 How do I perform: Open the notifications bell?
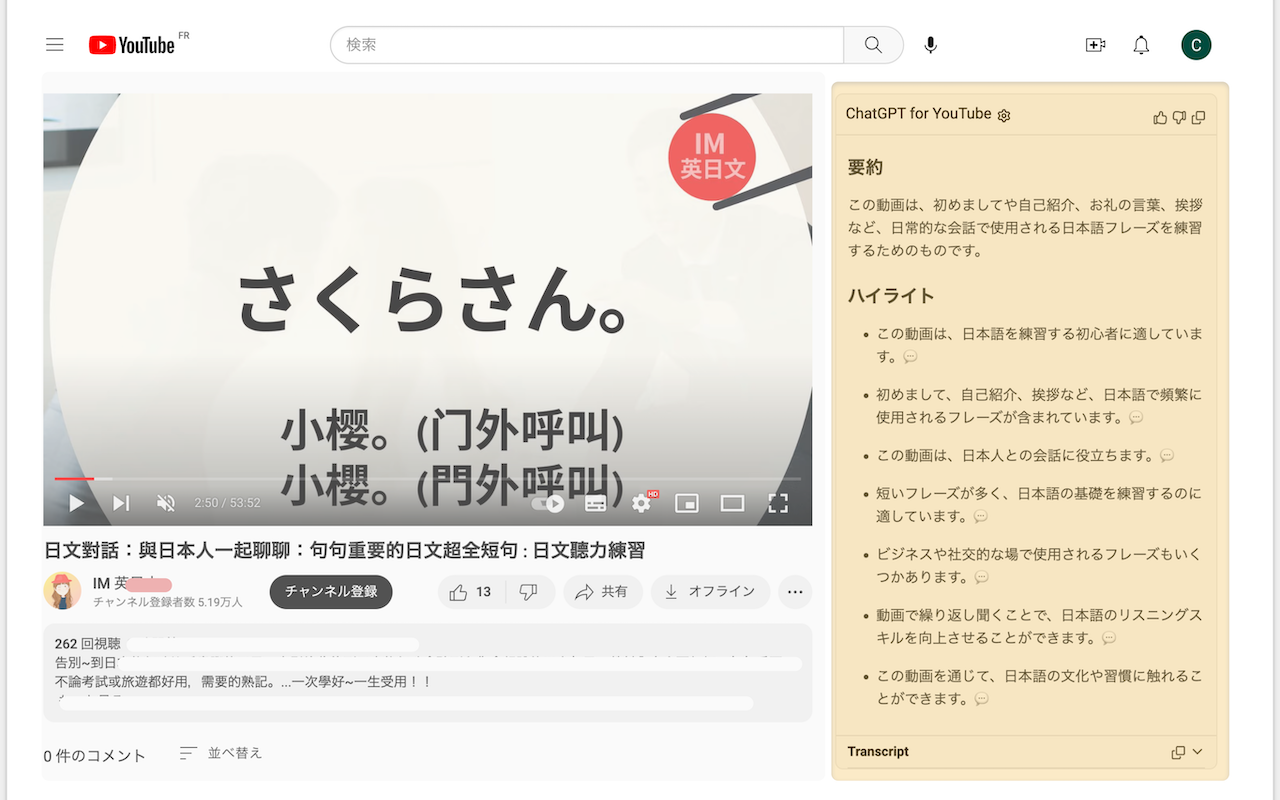point(1141,45)
